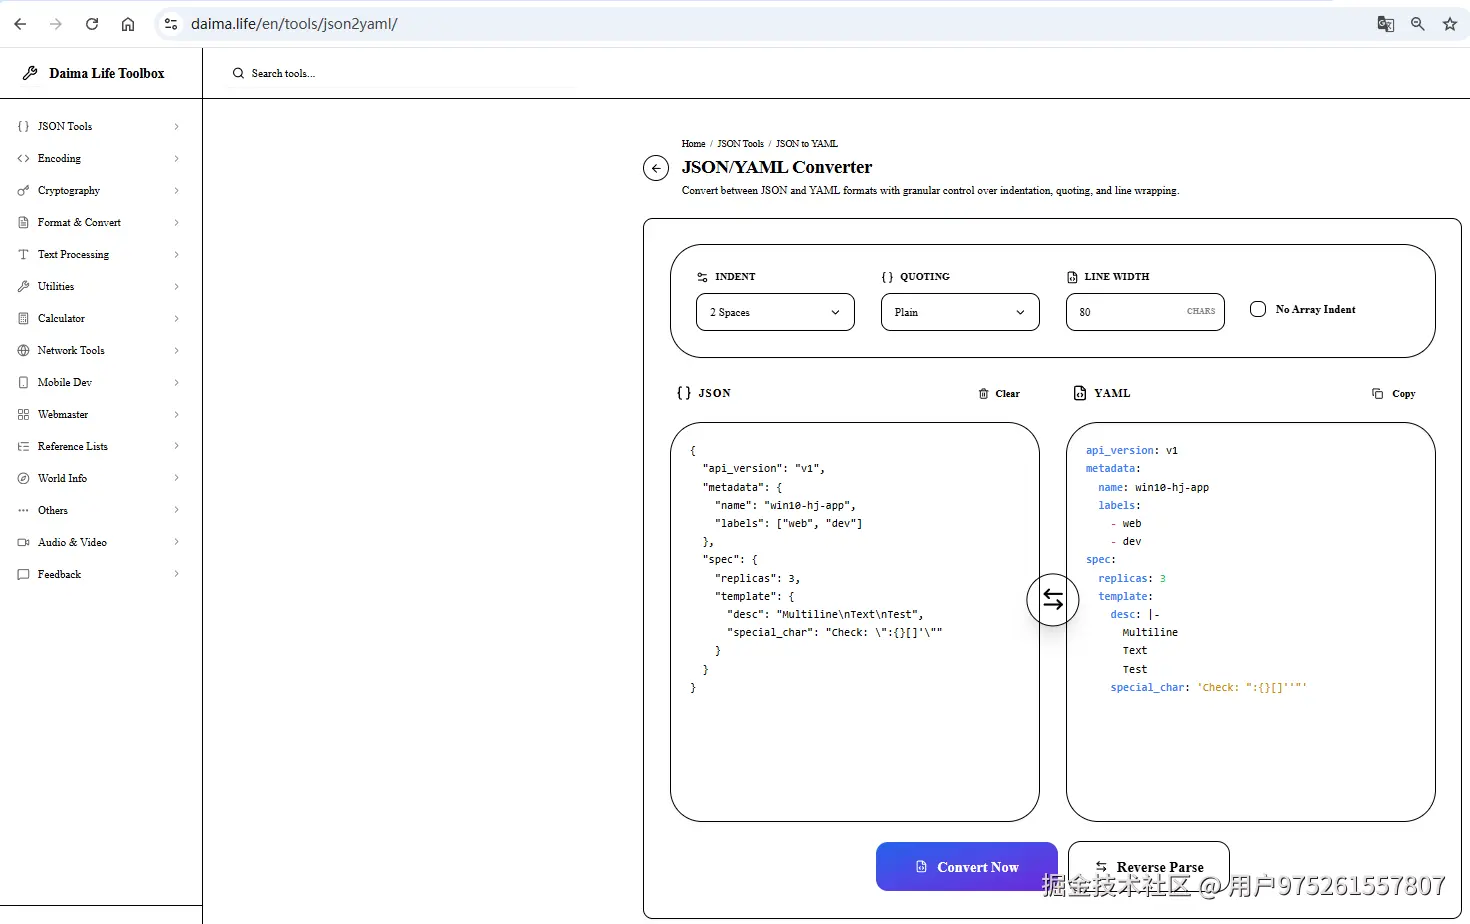Enable the No Array Indent checkbox
Viewport: 1470px width, 924px height.
tap(1258, 309)
